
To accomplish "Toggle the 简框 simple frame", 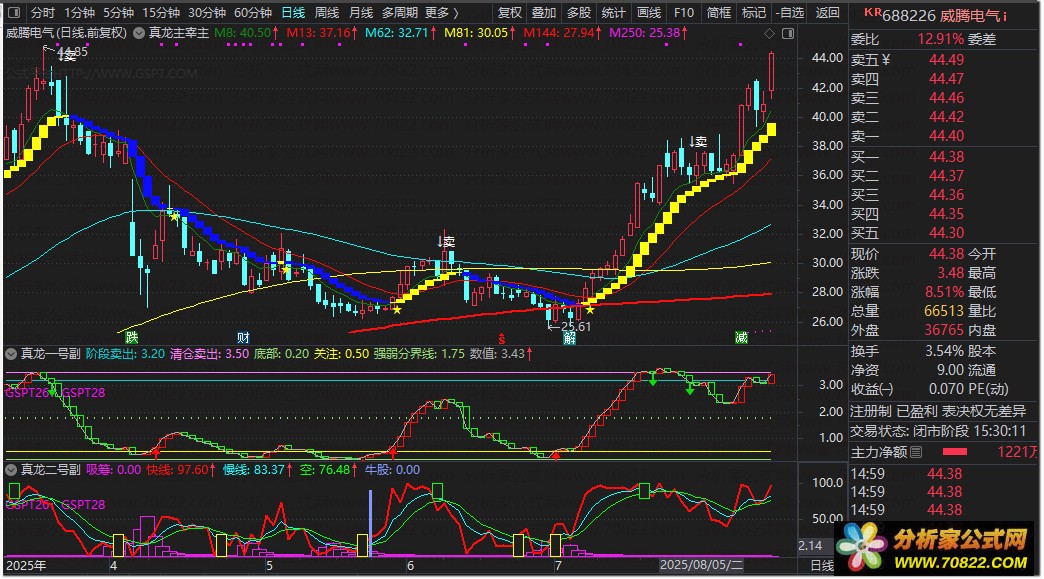I will click(x=718, y=13).
